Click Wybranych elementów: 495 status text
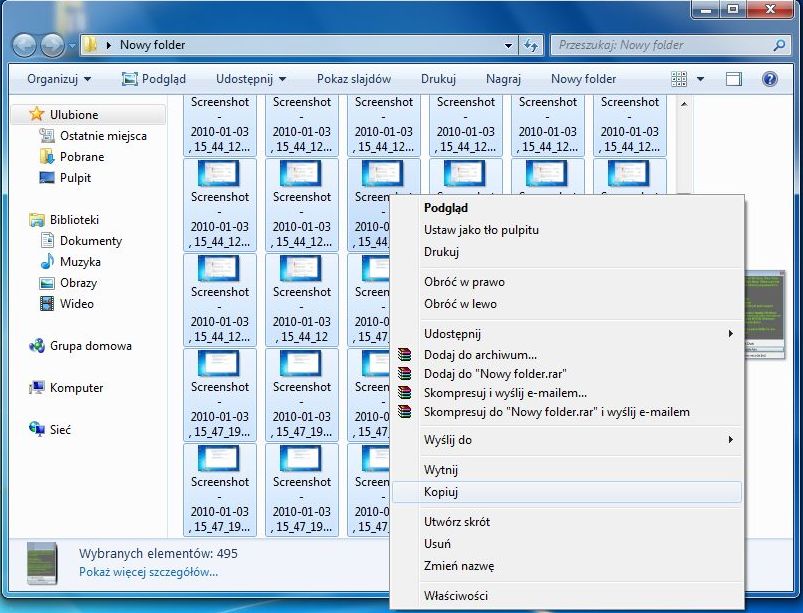803x613 pixels. pyautogui.click(x=158, y=554)
